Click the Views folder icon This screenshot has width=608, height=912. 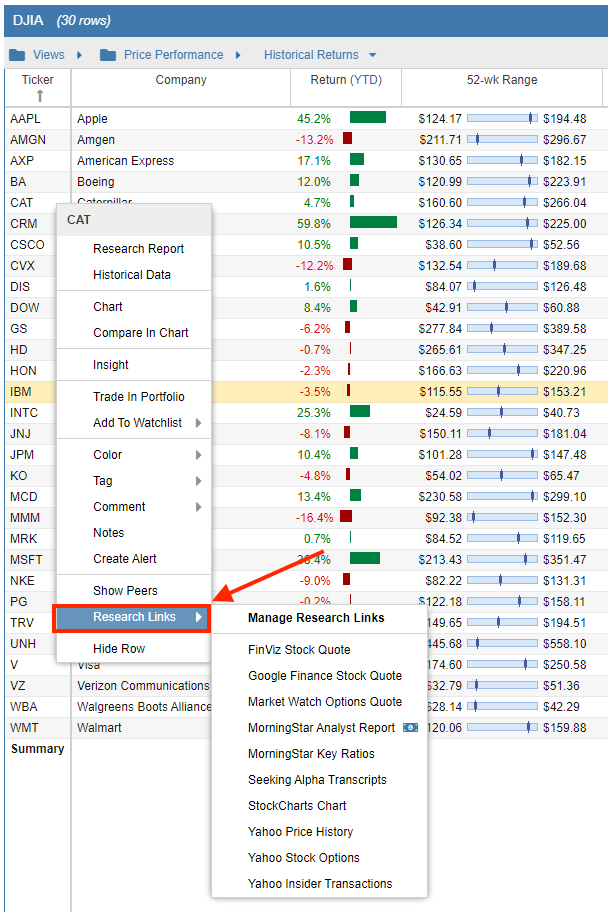(x=17, y=55)
